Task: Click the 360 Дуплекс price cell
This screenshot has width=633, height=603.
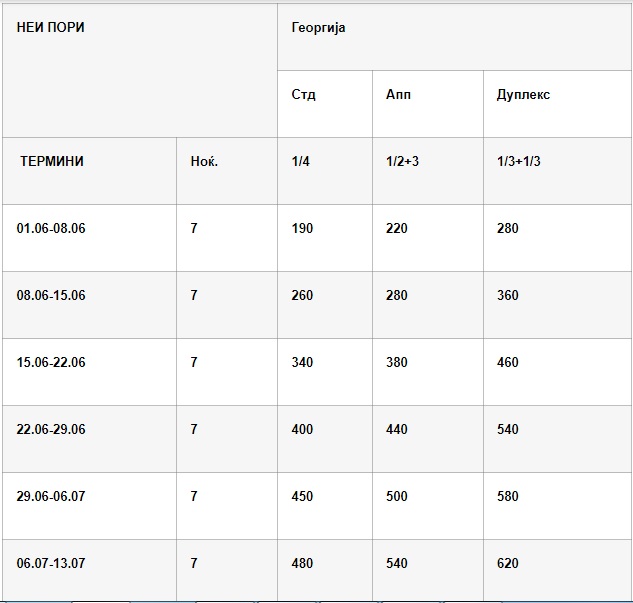Action: (508, 295)
